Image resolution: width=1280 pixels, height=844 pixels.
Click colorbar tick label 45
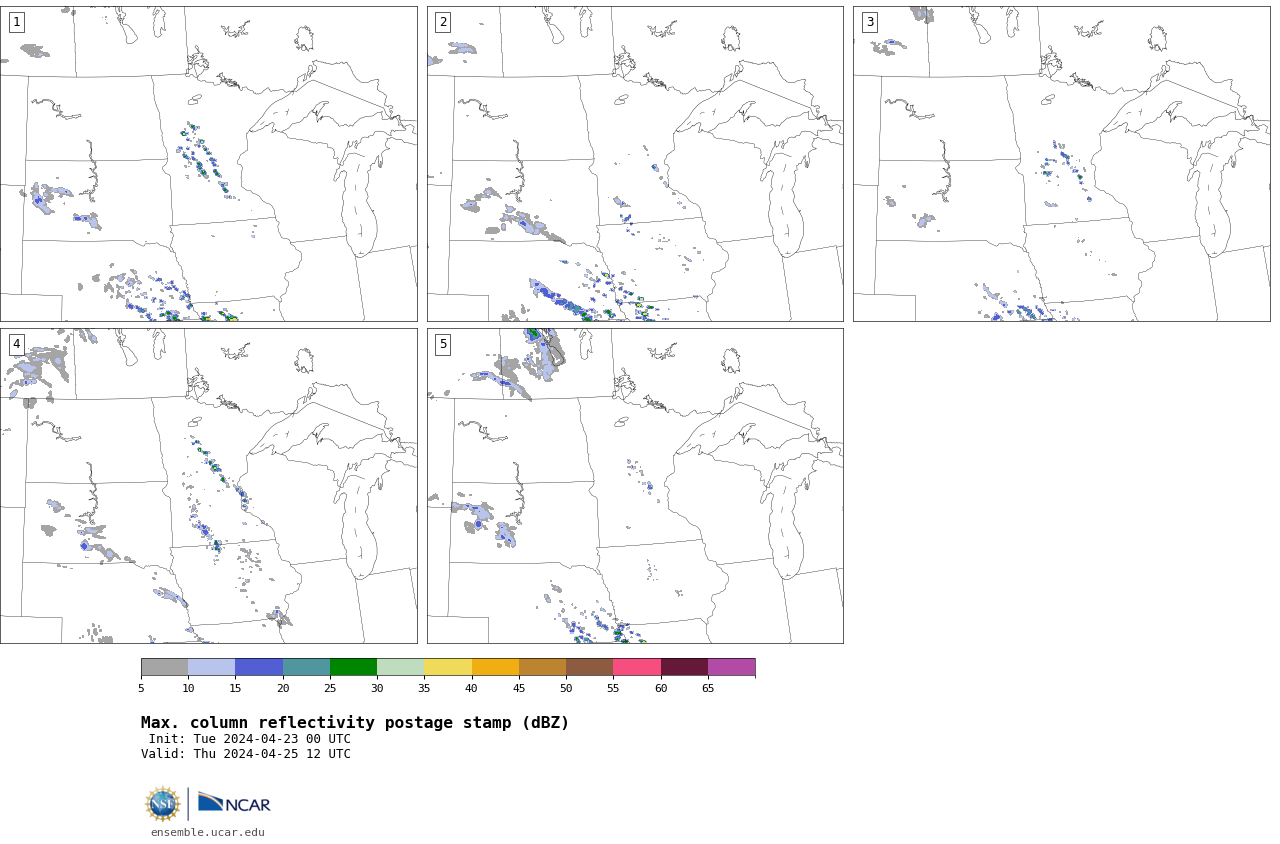pyautogui.click(x=519, y=688)
